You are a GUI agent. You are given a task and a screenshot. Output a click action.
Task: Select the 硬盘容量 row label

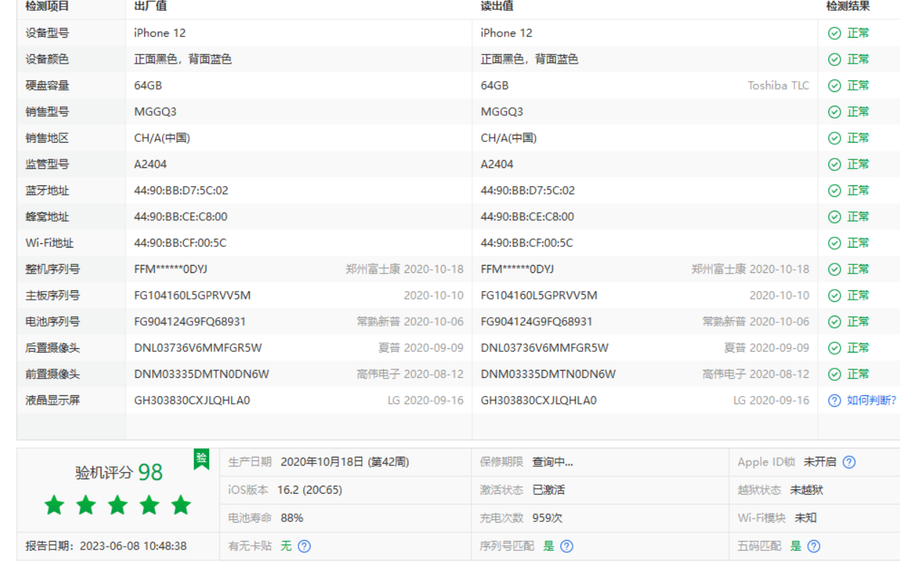[x=47, y=86]
